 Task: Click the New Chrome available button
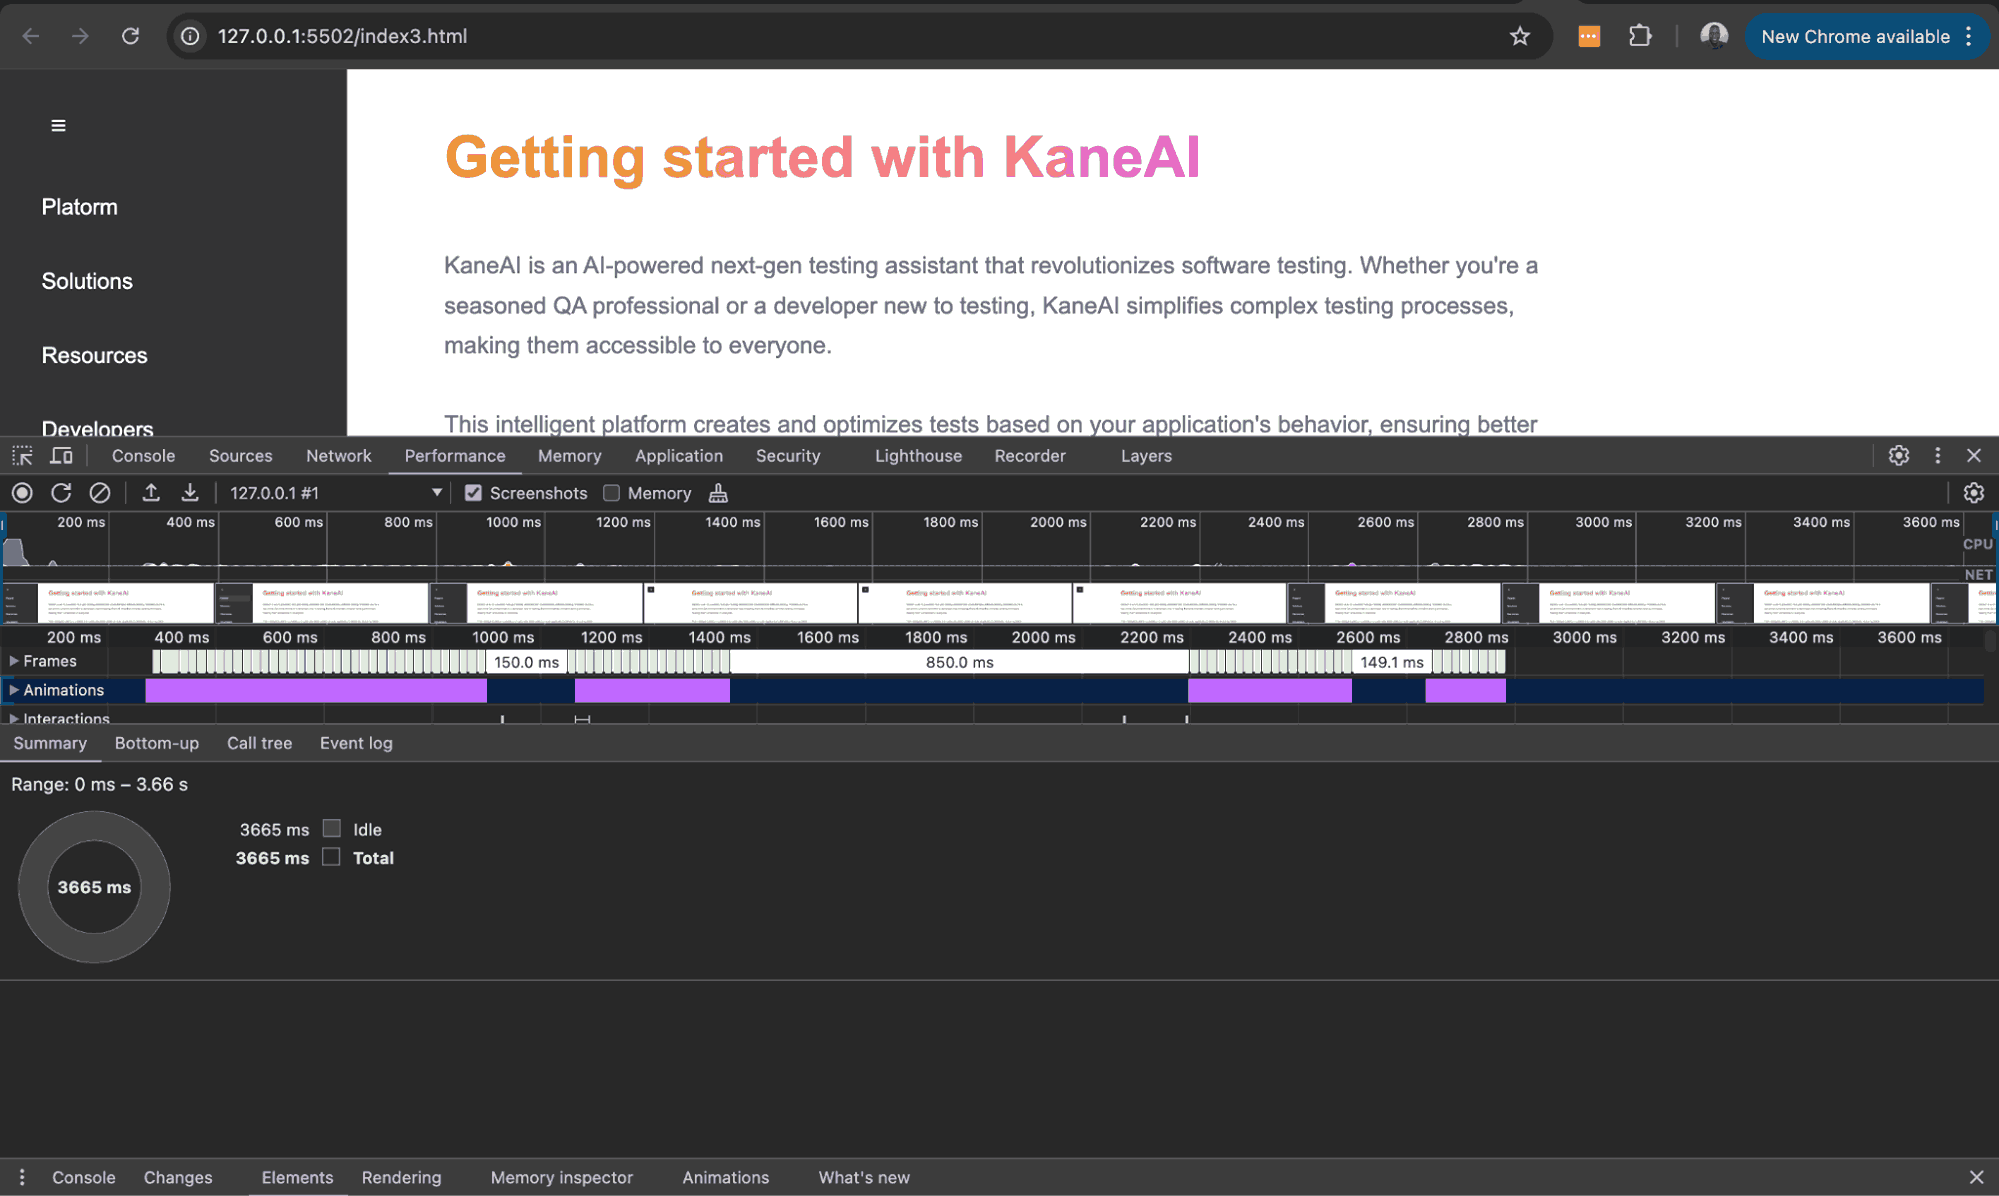tap(1855, 37)
